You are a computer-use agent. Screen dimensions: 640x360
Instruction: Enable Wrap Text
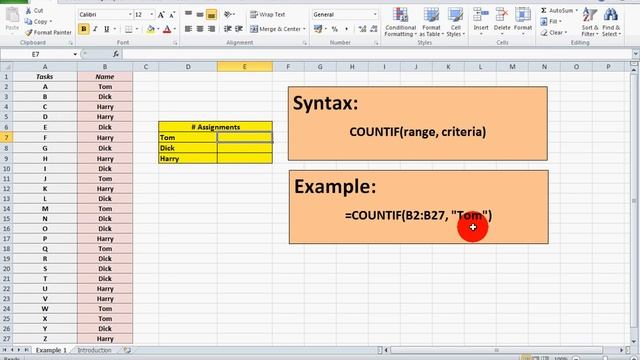[267, 15]
